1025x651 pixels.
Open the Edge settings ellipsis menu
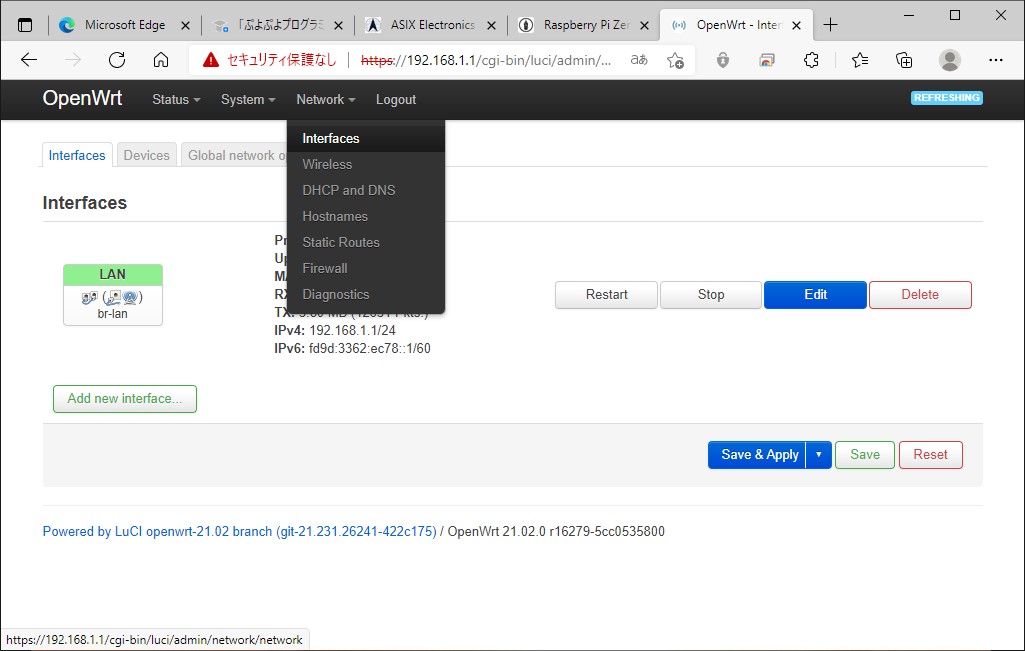click(996, 60)
